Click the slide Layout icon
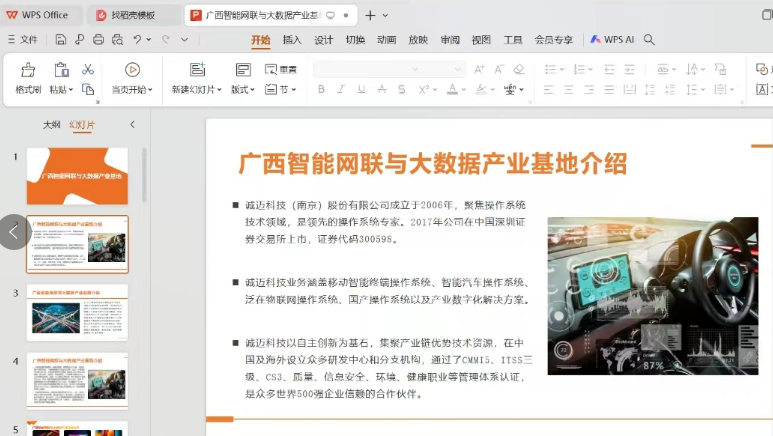 point(243,70)
